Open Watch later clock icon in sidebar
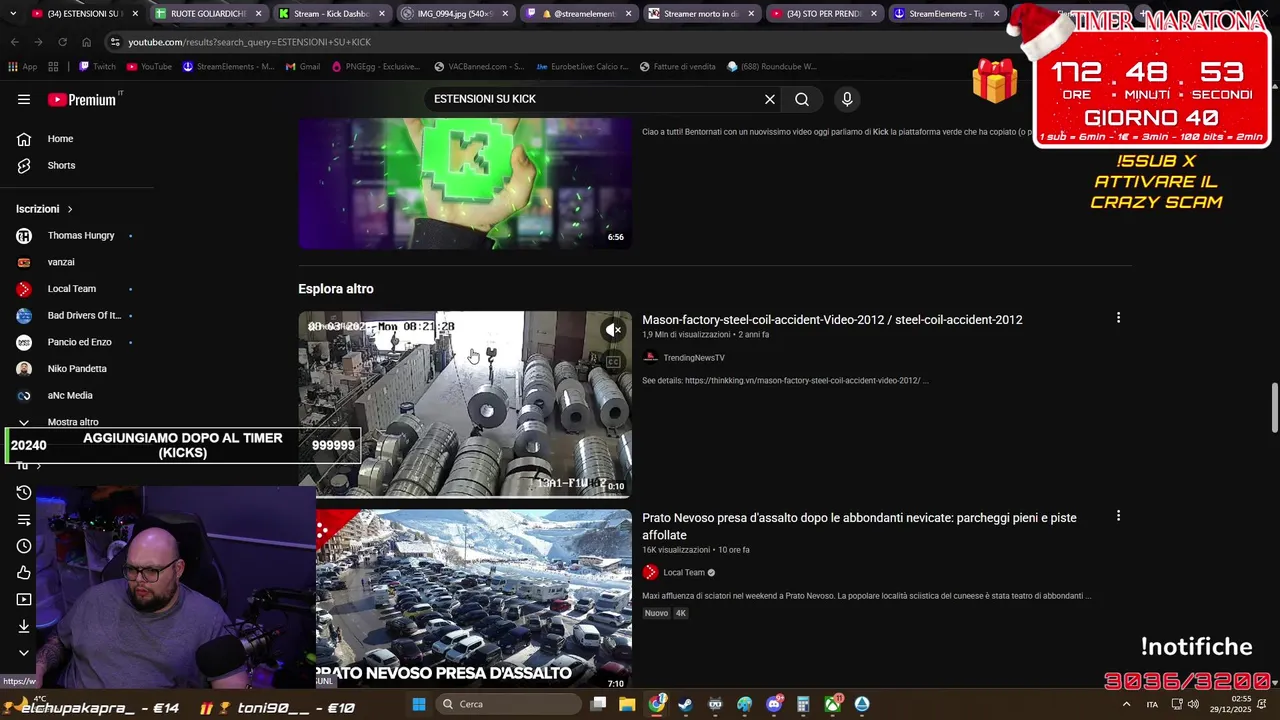This screenshot has width=1280, height=720. (x=24, y=546)
